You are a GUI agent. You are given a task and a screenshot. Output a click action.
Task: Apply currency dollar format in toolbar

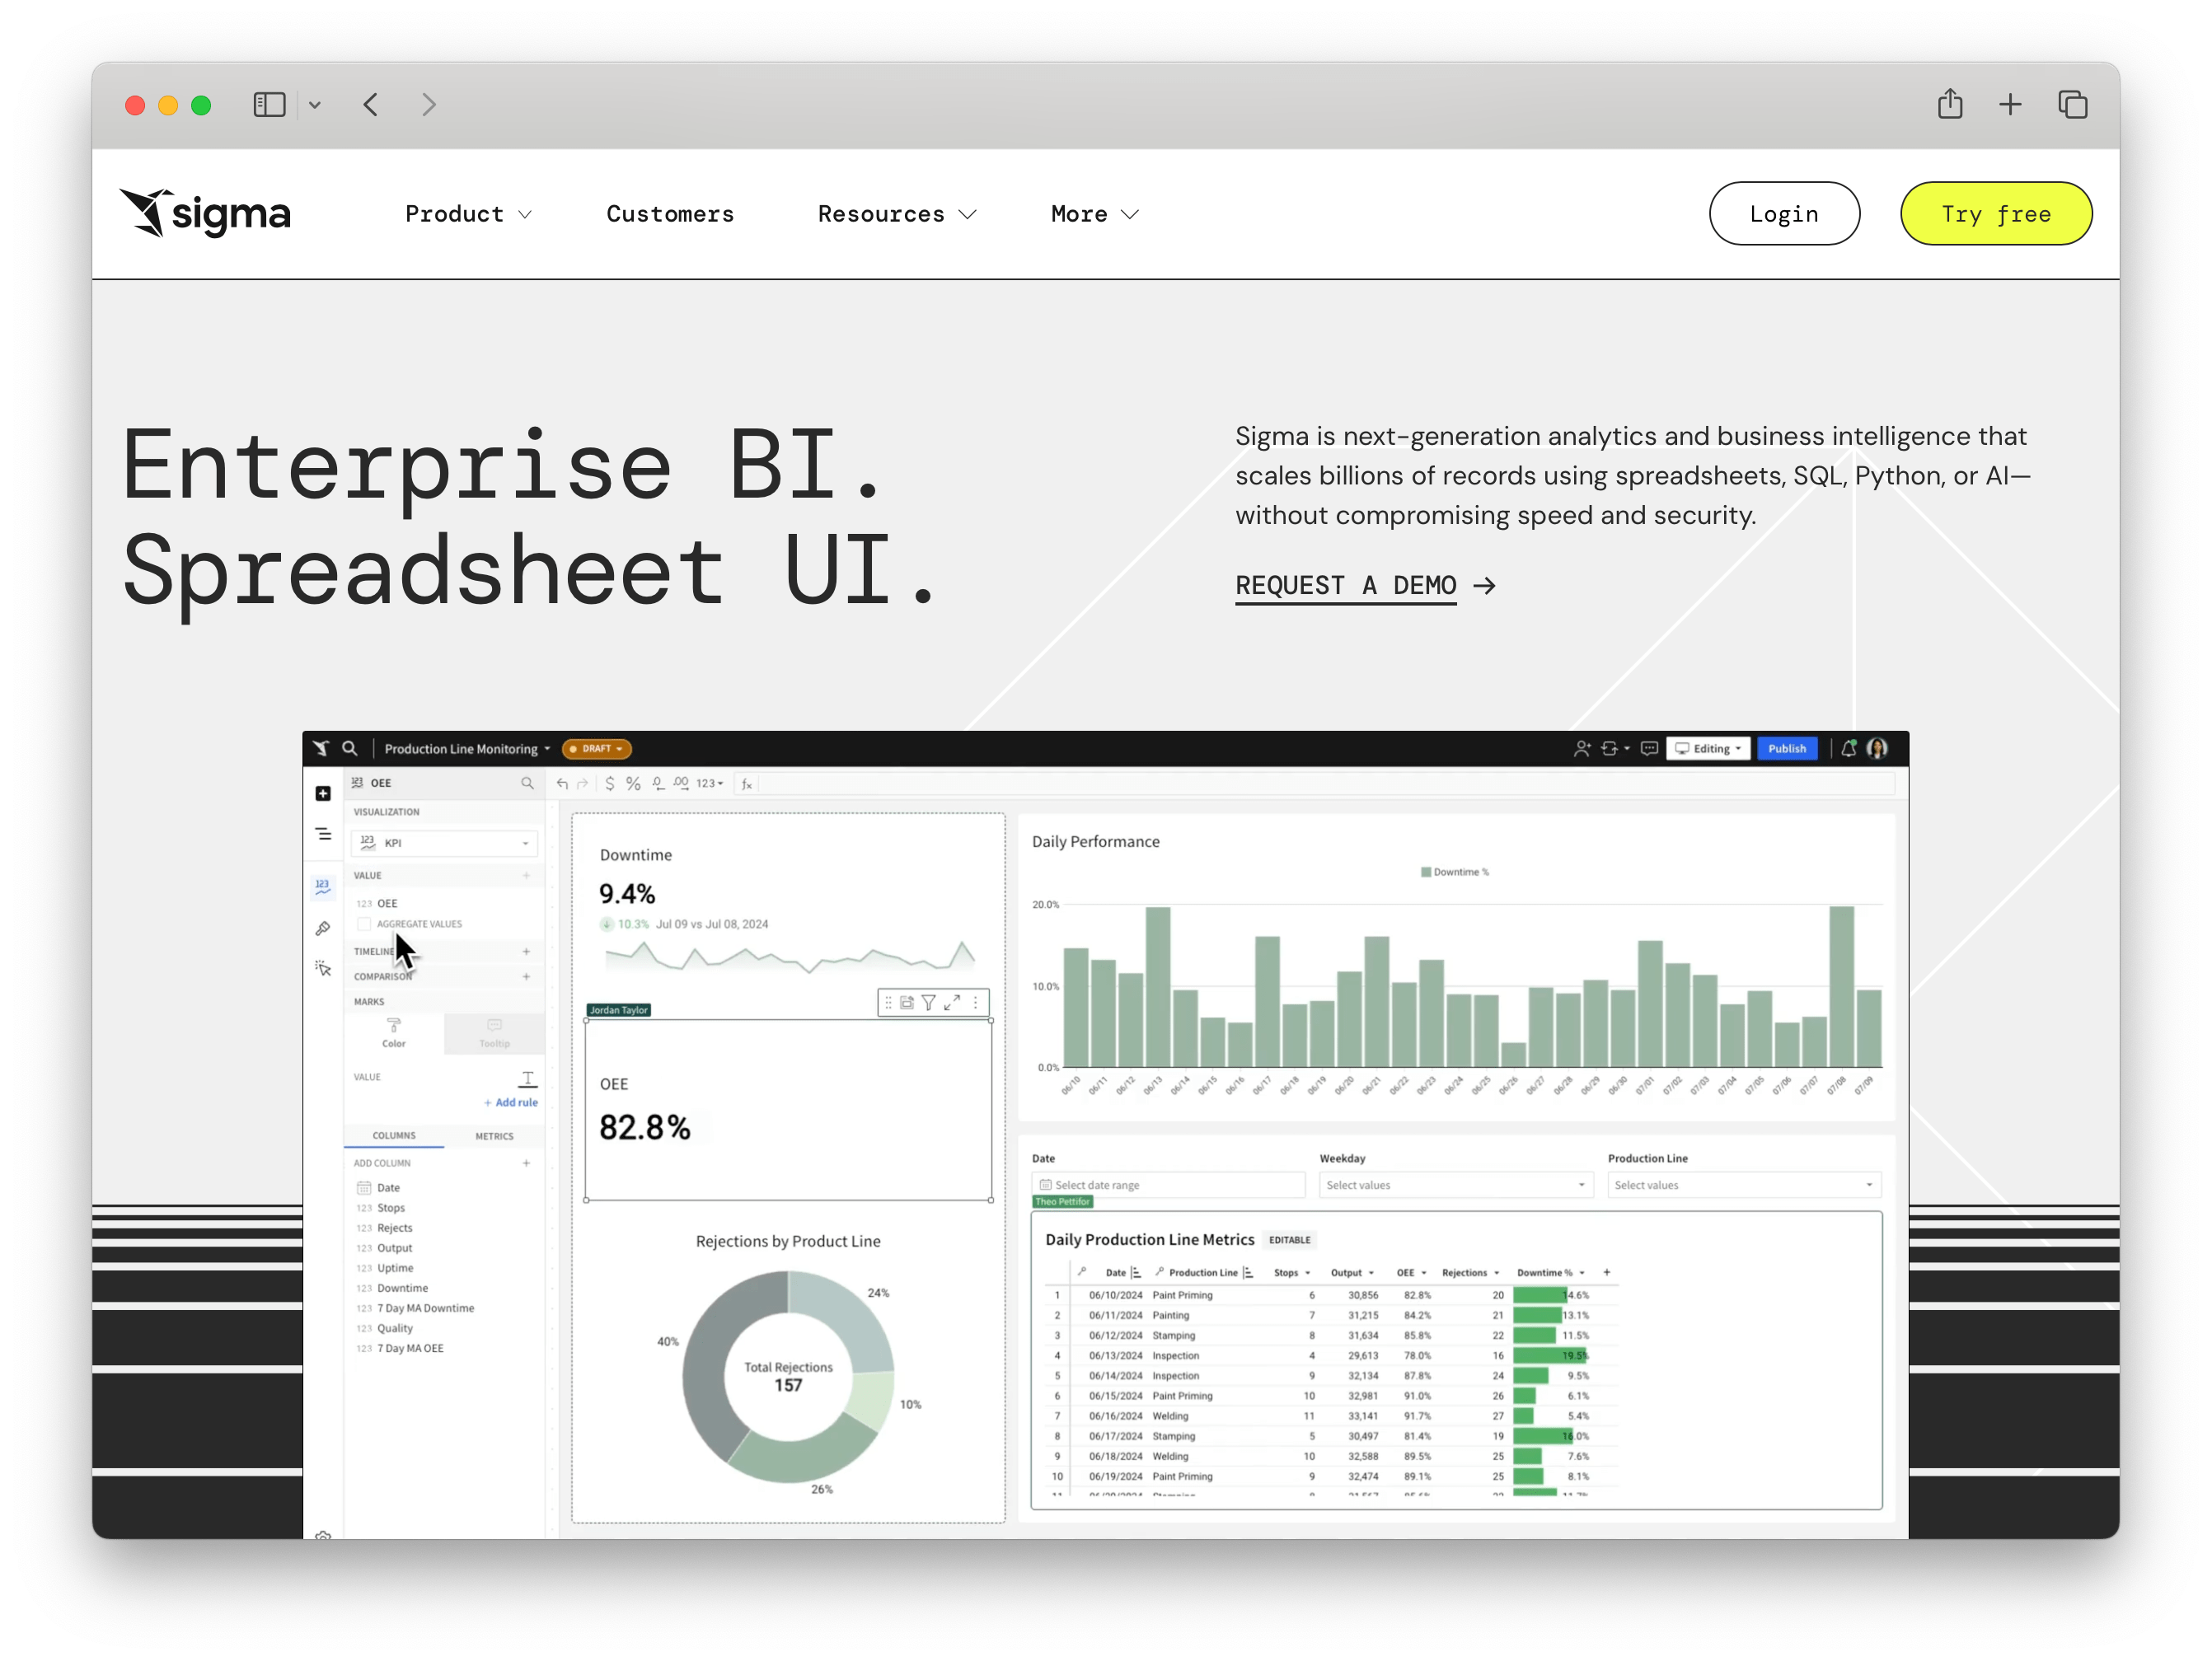[610, 784]
